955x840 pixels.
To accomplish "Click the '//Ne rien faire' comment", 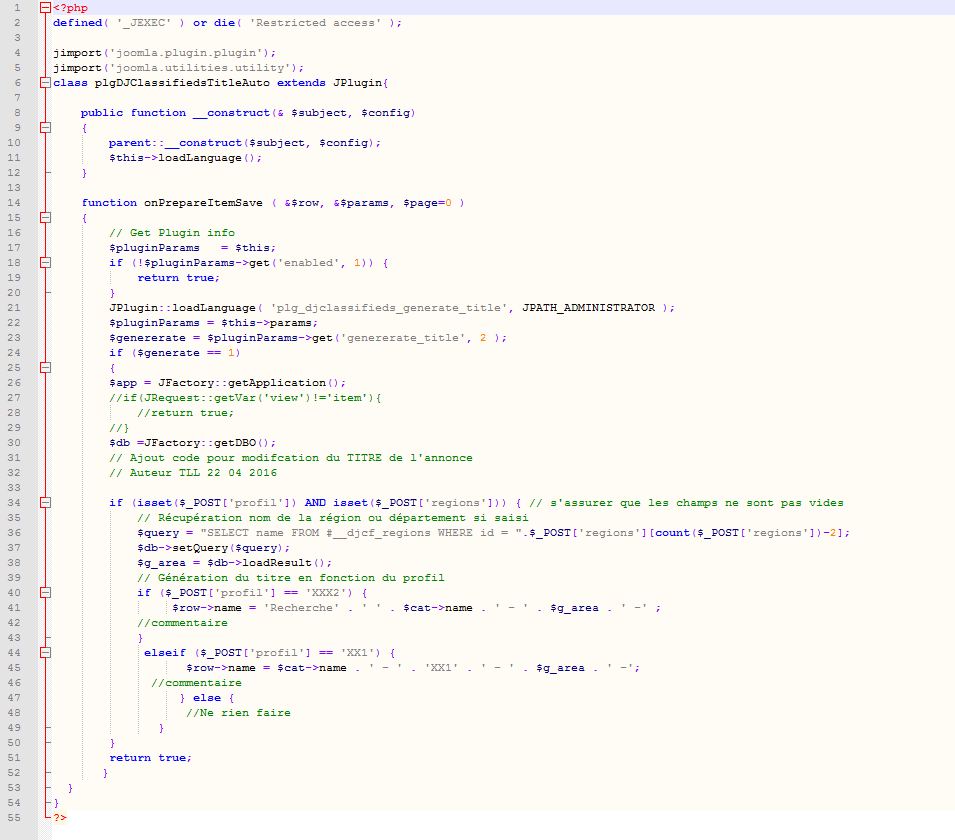I will [238, 713].
